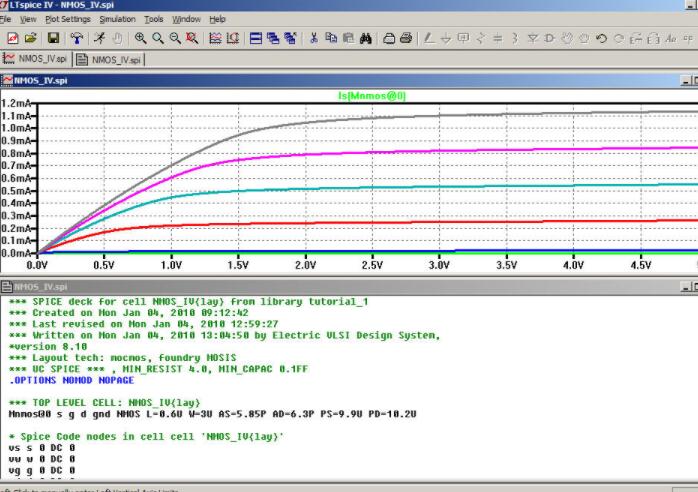Viewport: 698px width, 492px height.
Task: Click the Is(Mnmos@0) trace label
Action: tap(372, 95)
